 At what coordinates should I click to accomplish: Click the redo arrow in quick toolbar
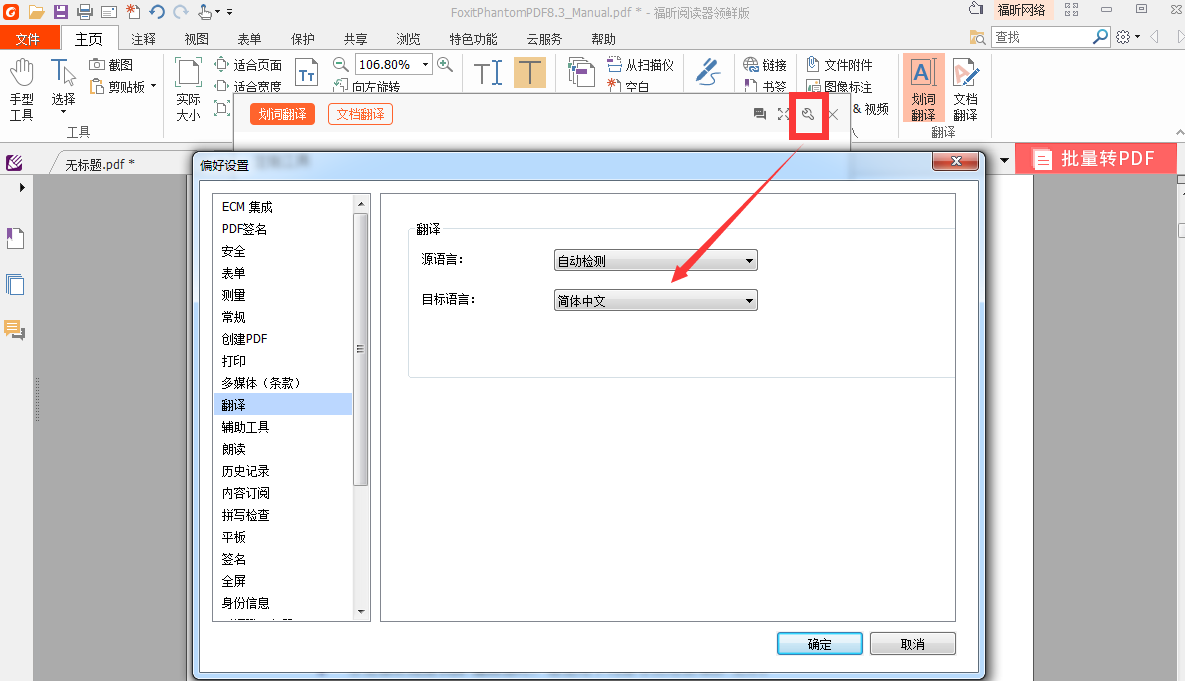[x=181, y=11]
